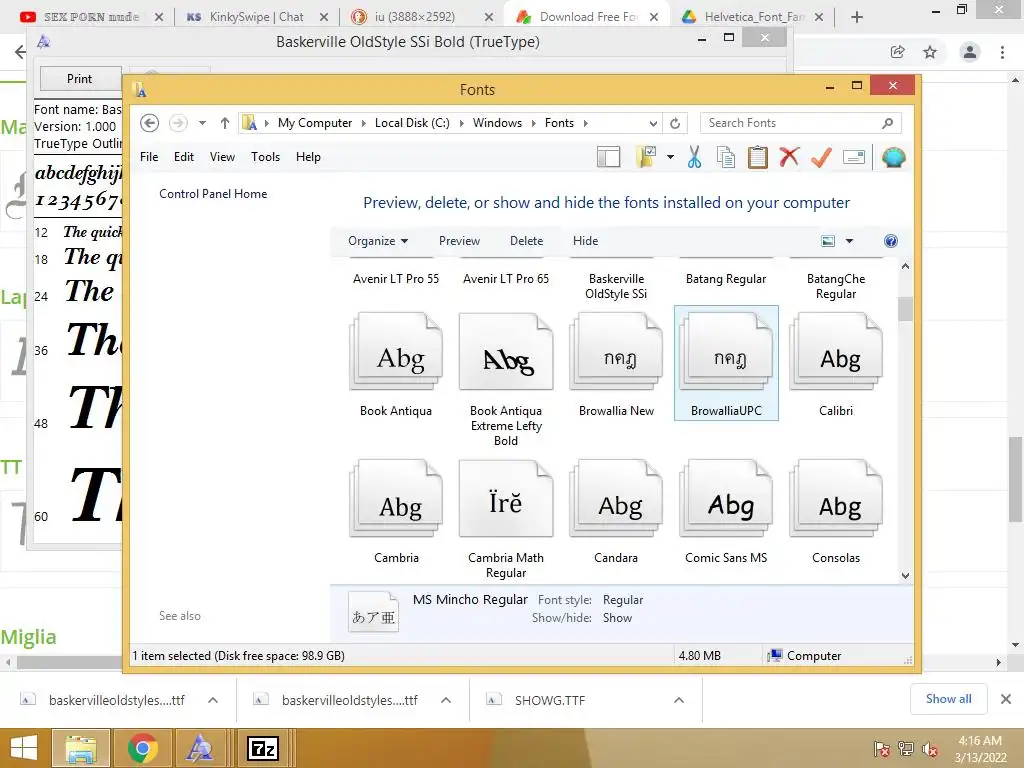The height and width of the screenshot is (768, 1024).
Task: Select Book Antiqua Extreme Lefty Bold font
Action: [x=506, y=379]
